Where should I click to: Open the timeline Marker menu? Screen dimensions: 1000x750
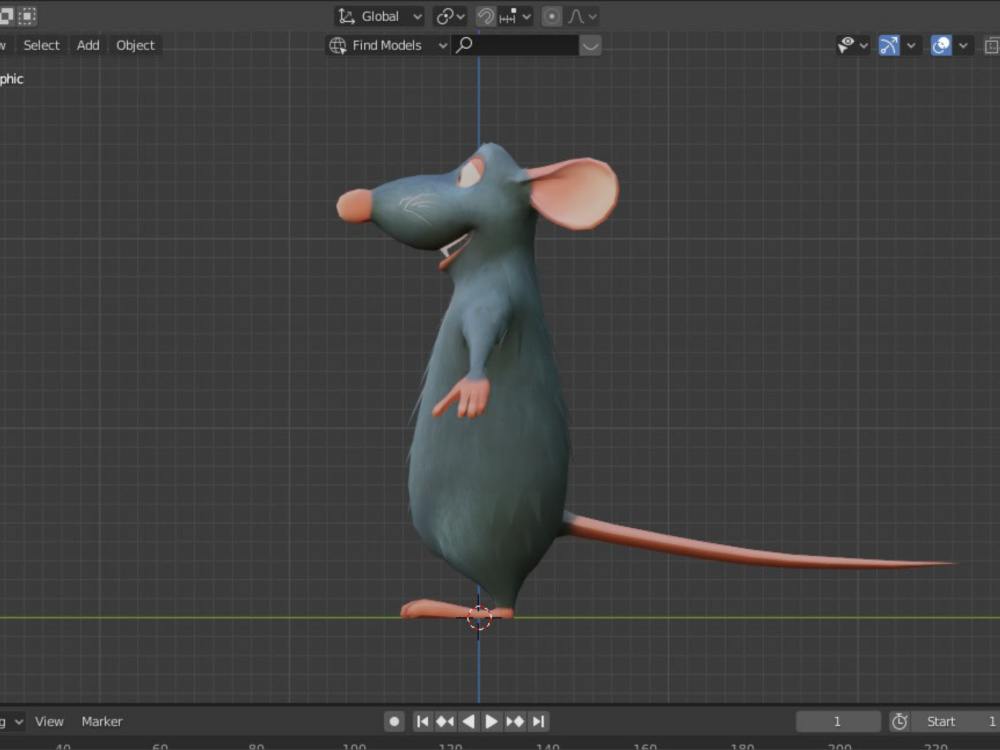[102, 721]
